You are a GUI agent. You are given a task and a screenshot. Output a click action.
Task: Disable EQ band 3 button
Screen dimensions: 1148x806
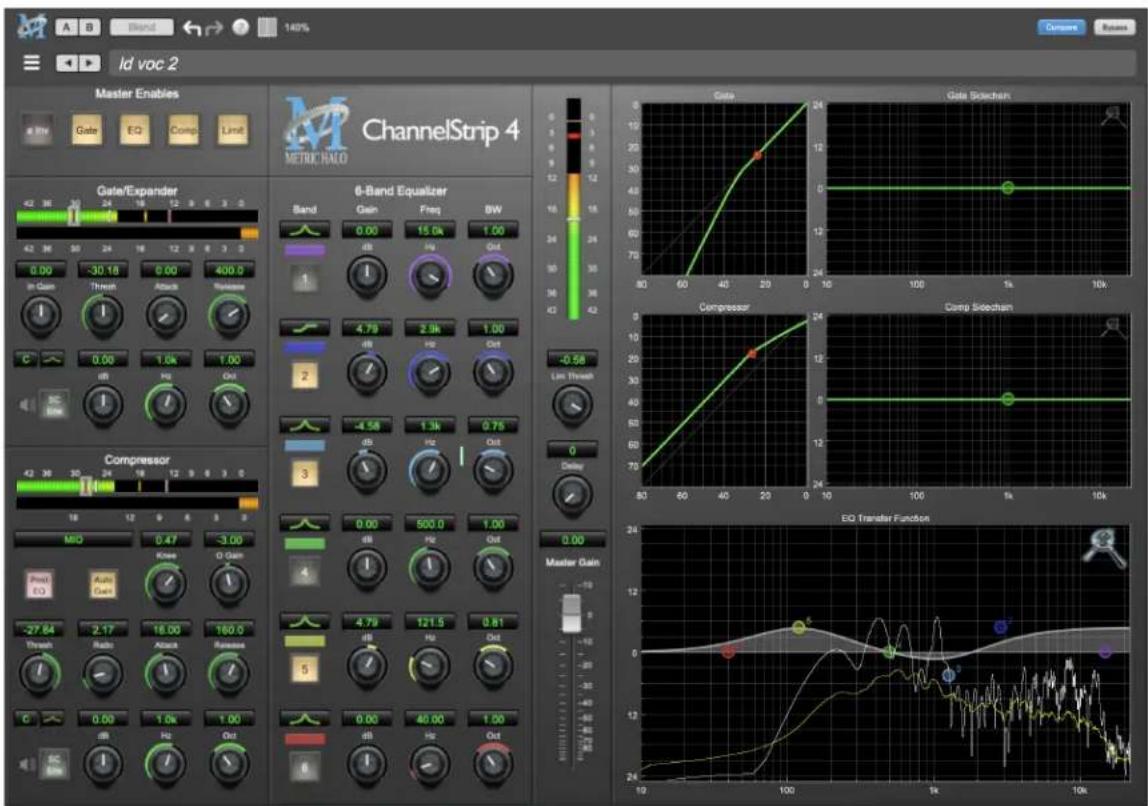point(305,474)
